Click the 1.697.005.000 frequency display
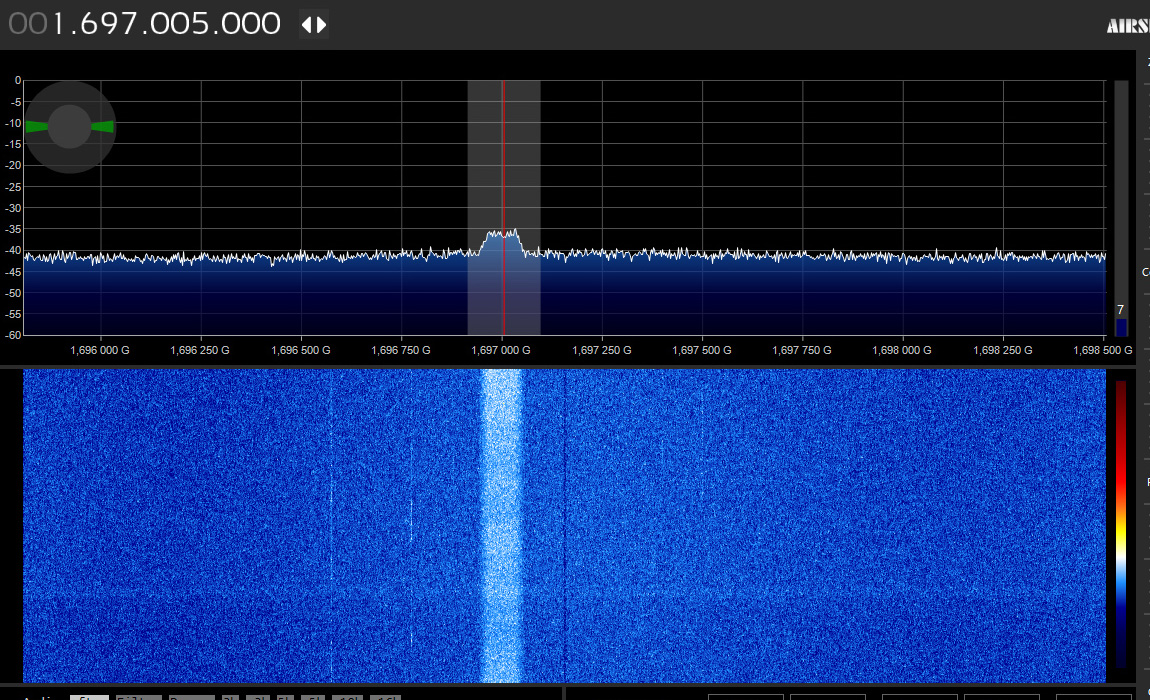This screenshot has width=1150, height=700. [144, 23]
